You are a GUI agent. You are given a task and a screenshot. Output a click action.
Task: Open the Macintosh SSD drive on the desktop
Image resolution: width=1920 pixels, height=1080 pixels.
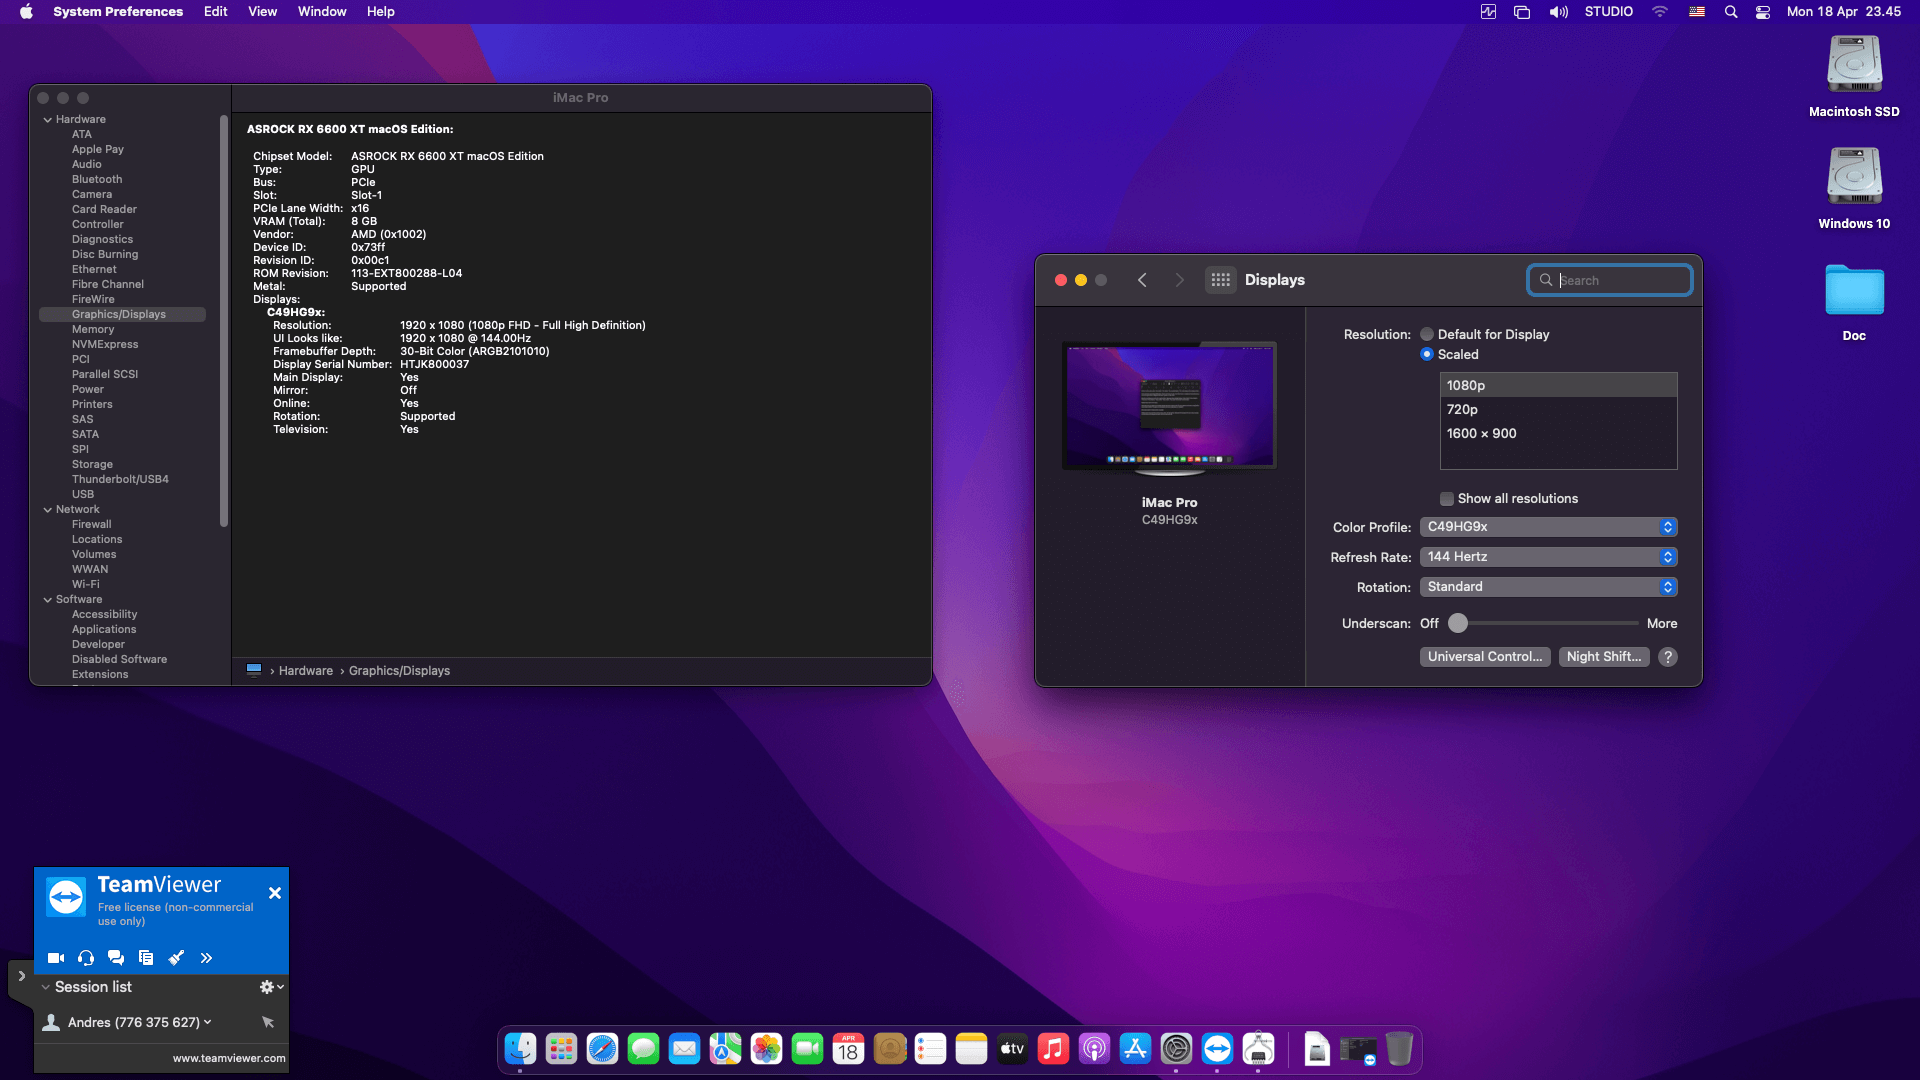click(1854, 76)
